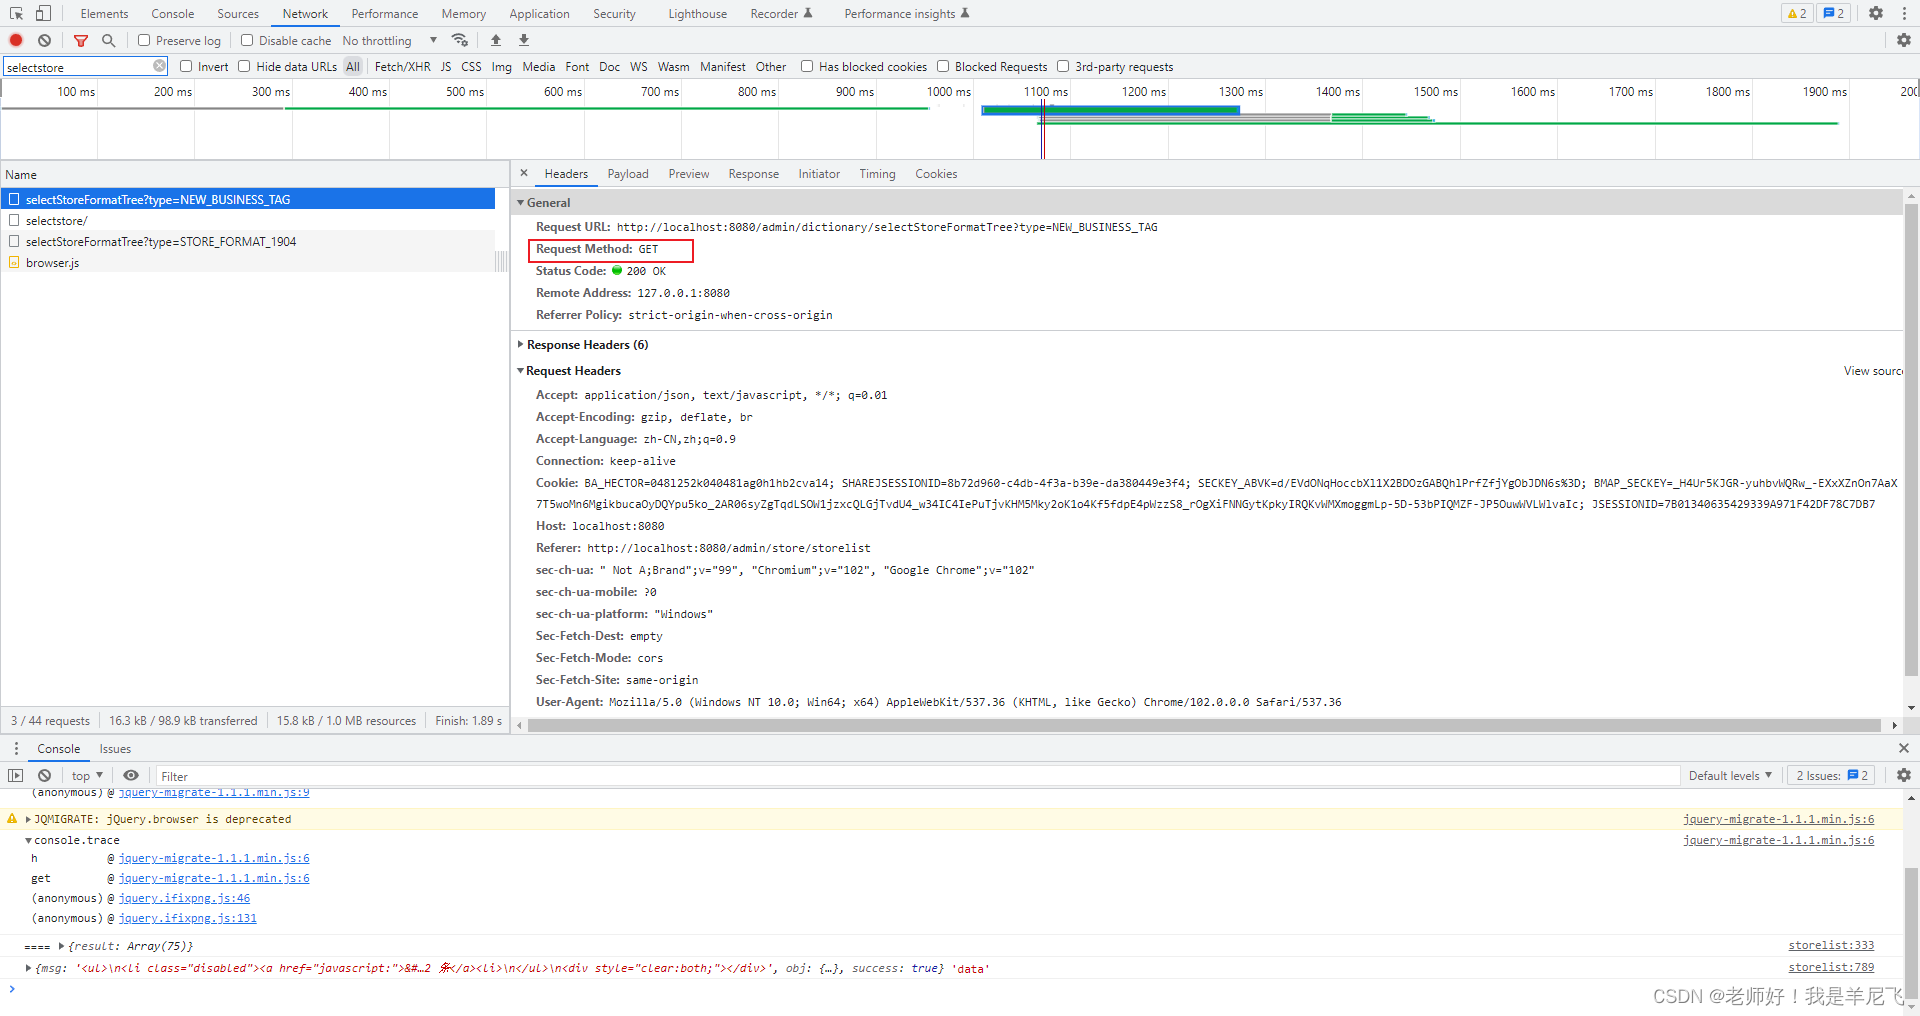Screen dimensions: 1920x1016
Task: Create a live expression eye icon
Action: [131, 775]
